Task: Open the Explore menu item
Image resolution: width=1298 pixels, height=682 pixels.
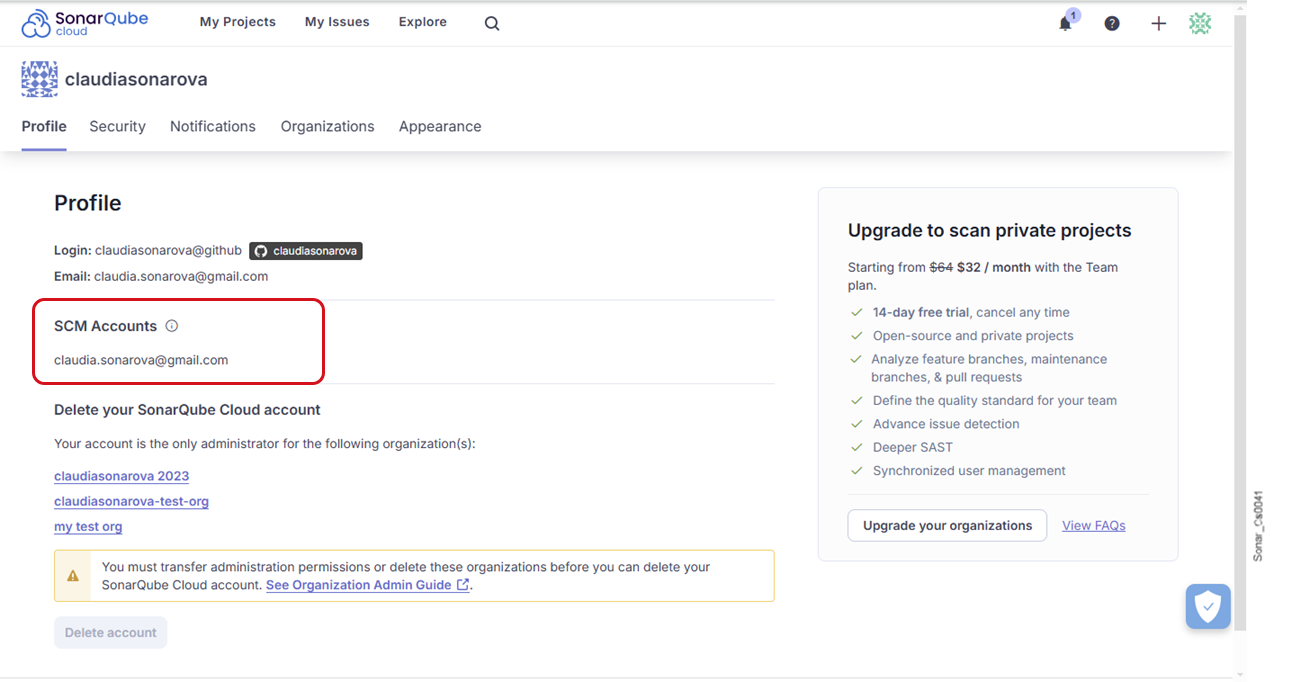Action: [422, 22]
